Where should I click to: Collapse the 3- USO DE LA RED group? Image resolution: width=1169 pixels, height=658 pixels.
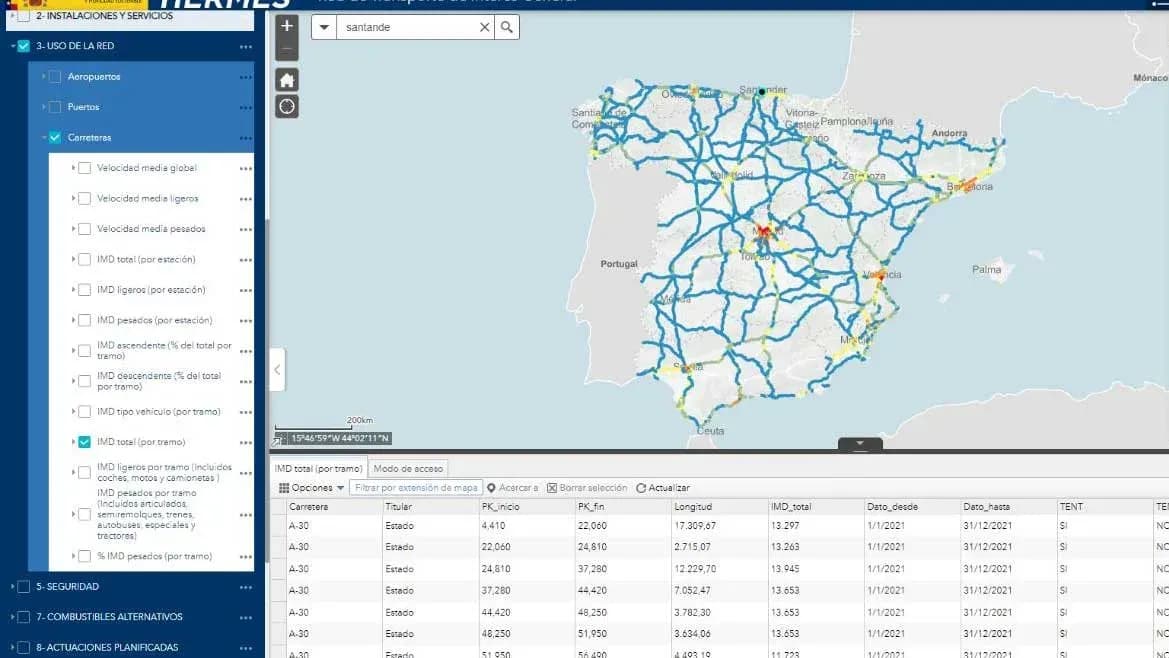13,46
